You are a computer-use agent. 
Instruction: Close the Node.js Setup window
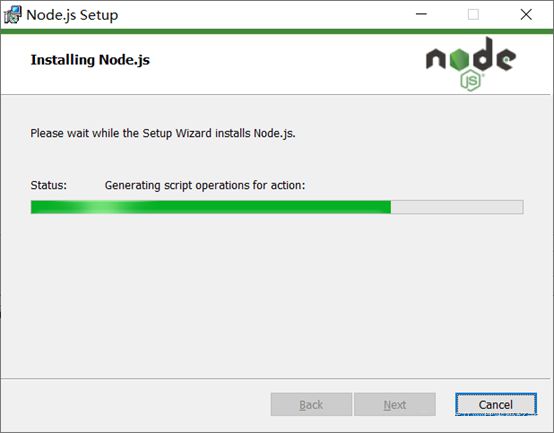pyautogui.click(x=526, y=14)
